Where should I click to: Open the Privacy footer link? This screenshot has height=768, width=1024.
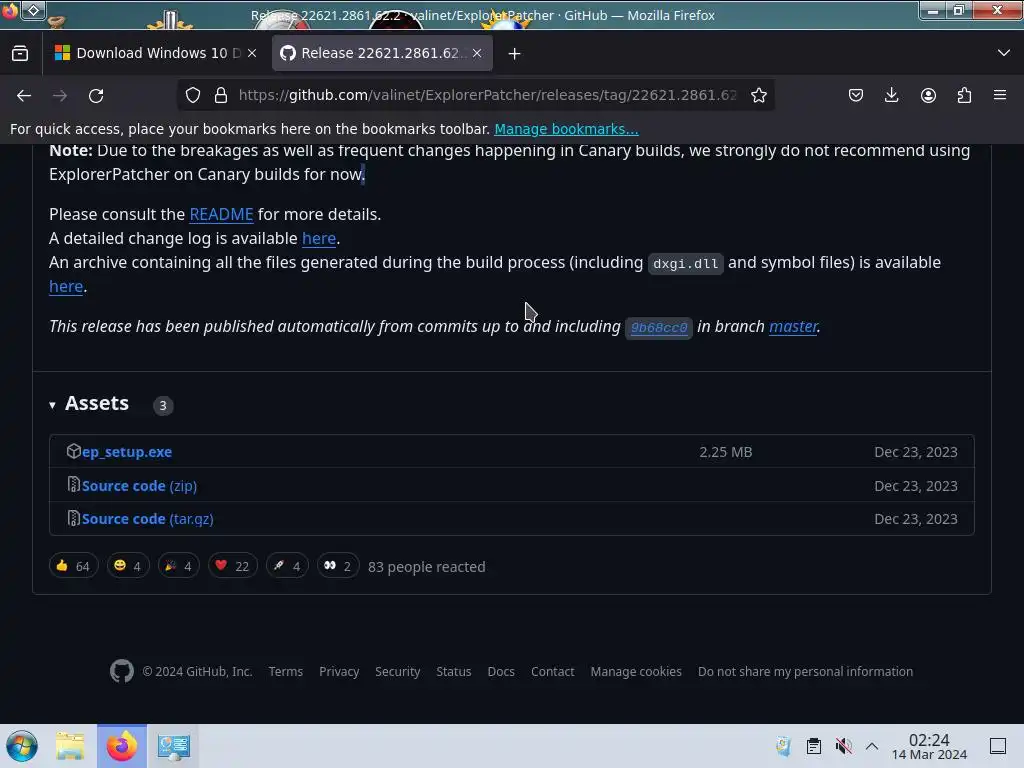point(339,671)
